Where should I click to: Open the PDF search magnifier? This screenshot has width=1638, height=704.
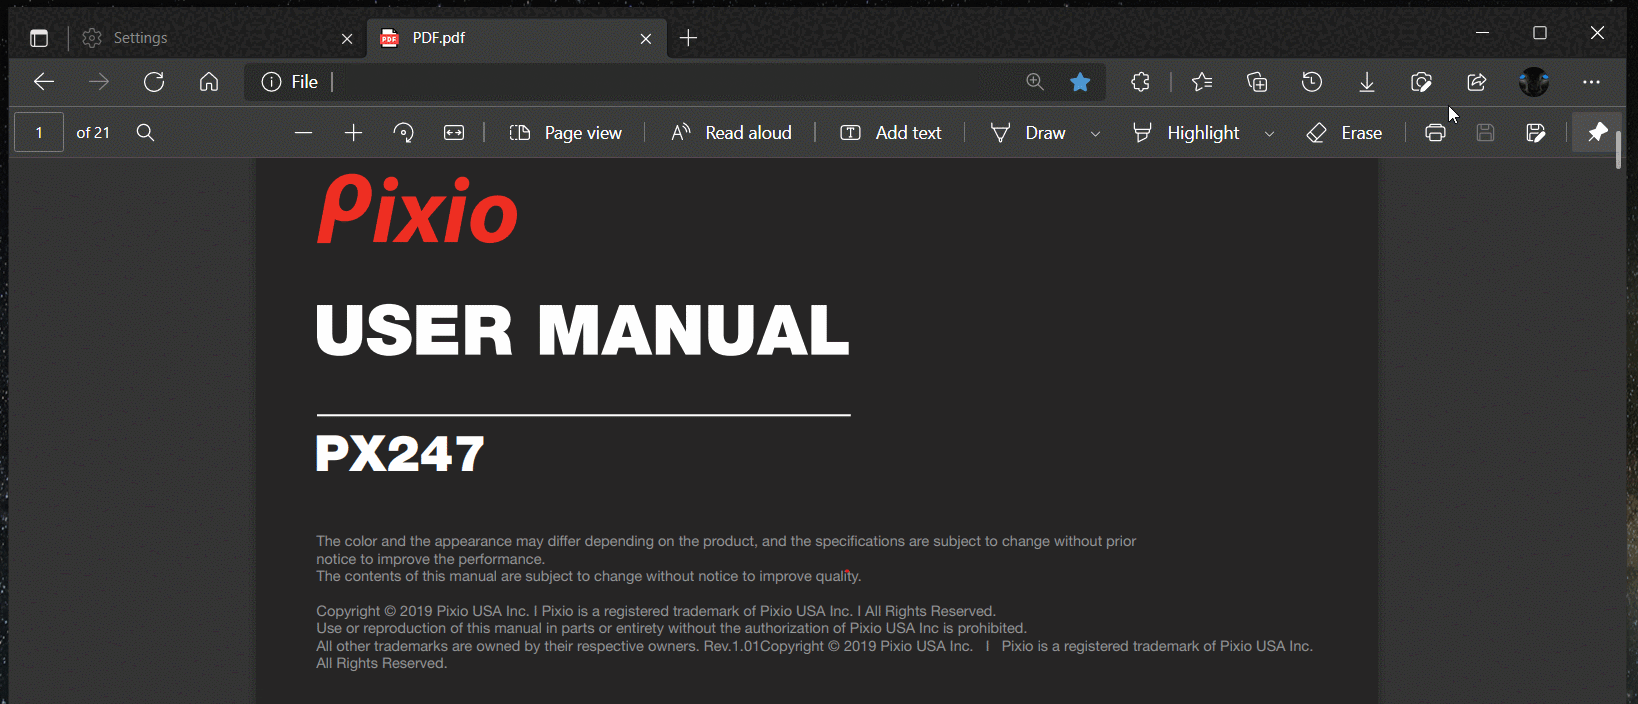(145, 133)
